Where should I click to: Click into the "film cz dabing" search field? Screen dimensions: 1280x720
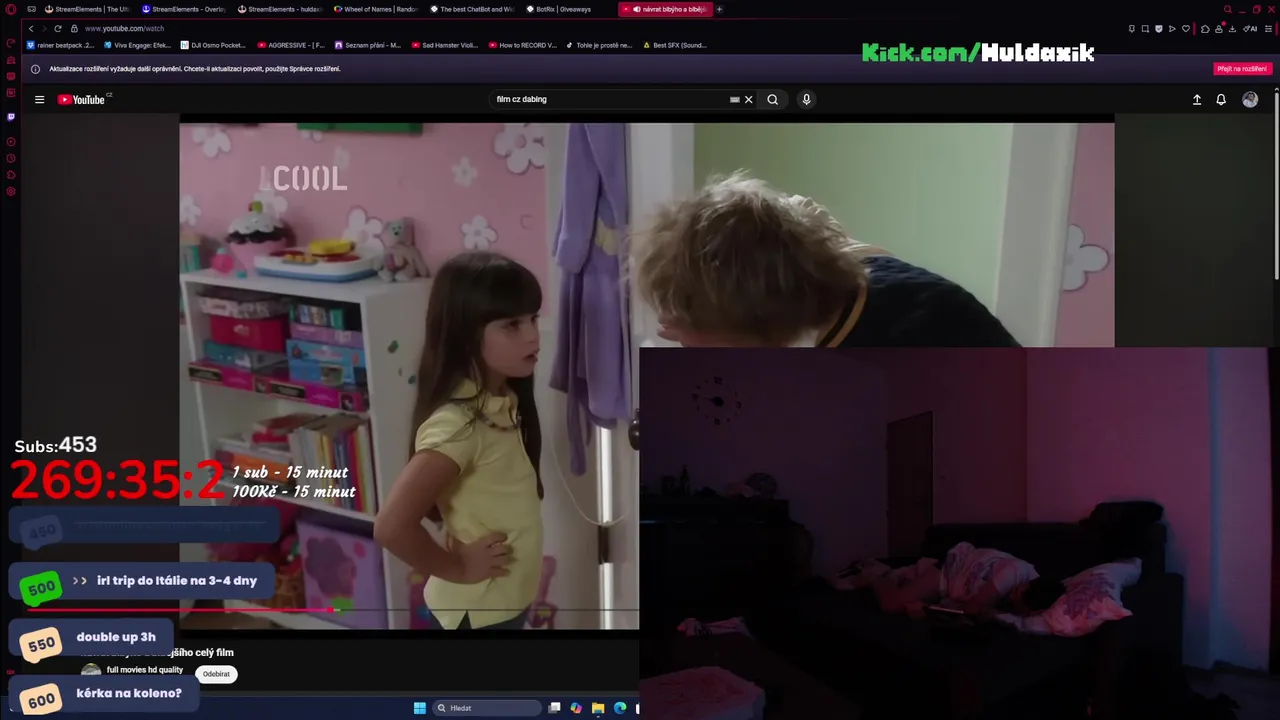pos(610,99)
